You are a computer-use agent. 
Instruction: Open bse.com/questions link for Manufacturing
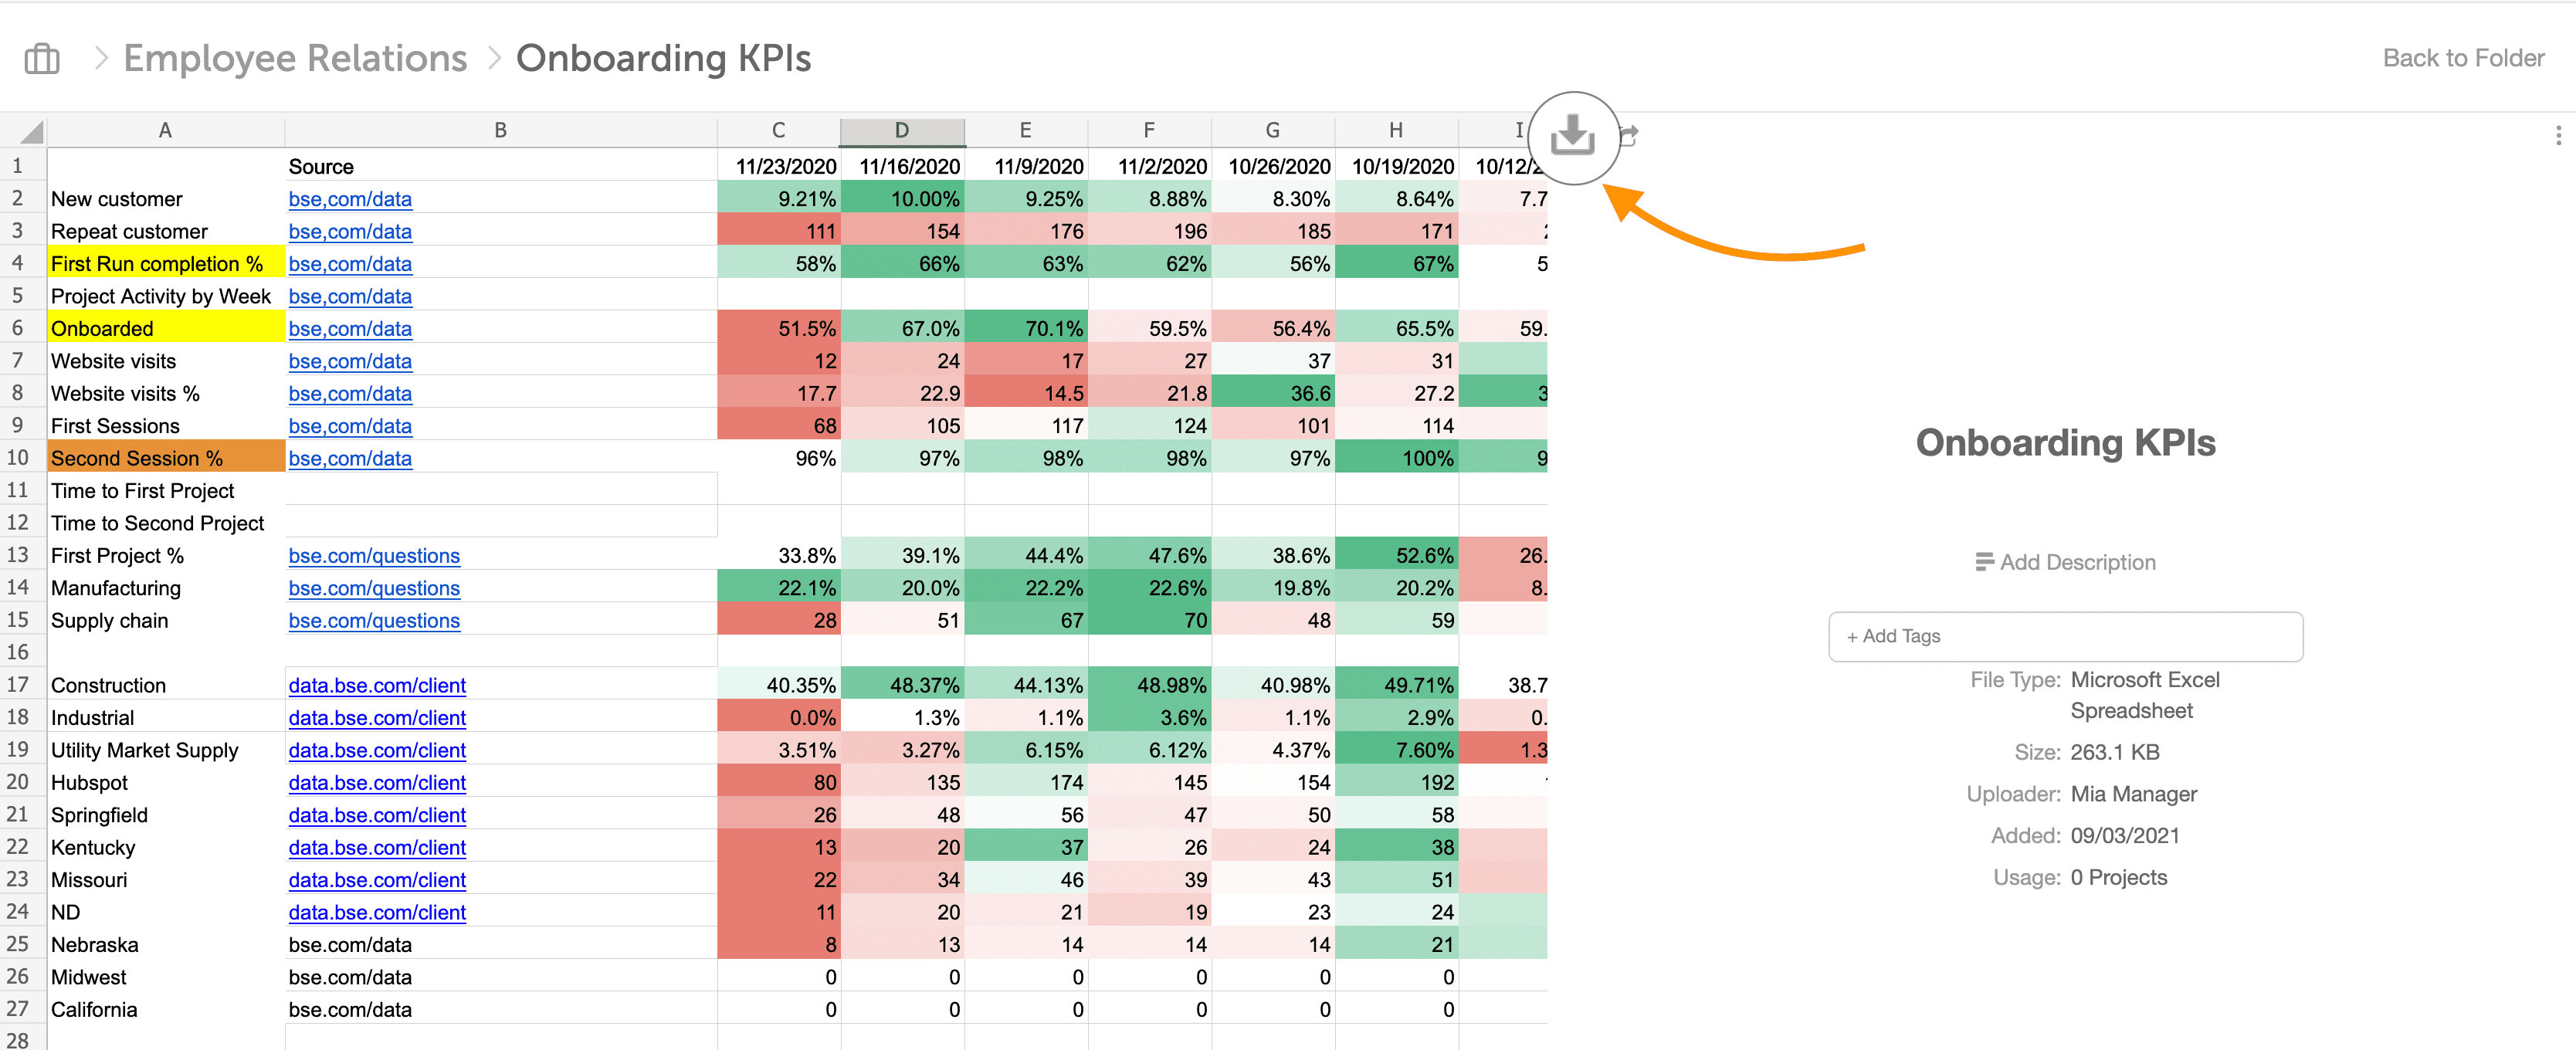tap(374, 588)
